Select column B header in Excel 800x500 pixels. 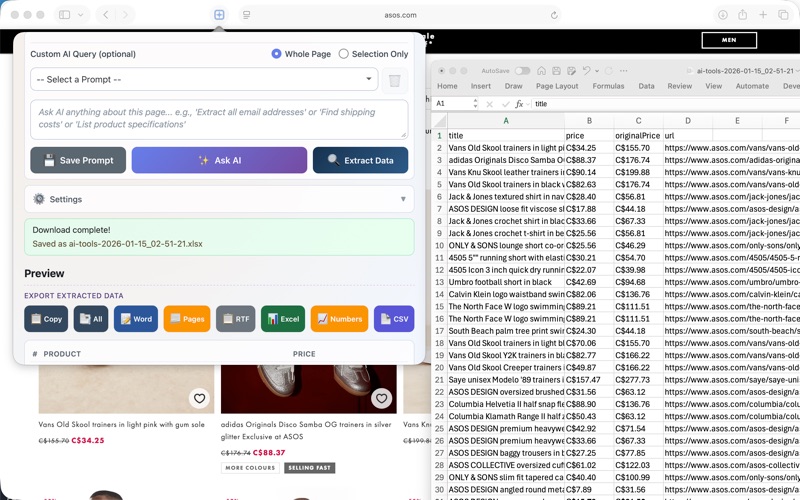point(589,121)
